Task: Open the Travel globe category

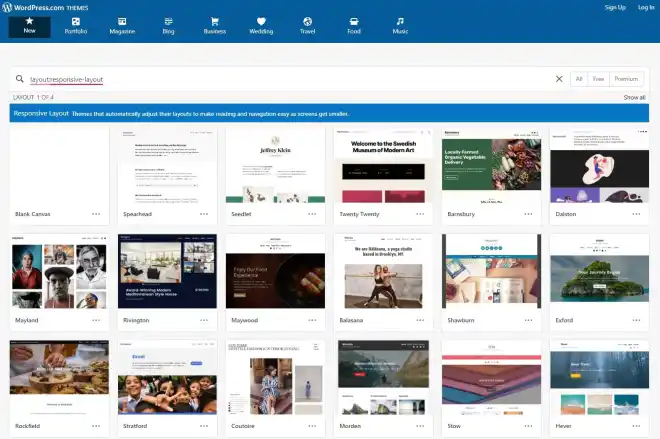Action: point(307,25)
